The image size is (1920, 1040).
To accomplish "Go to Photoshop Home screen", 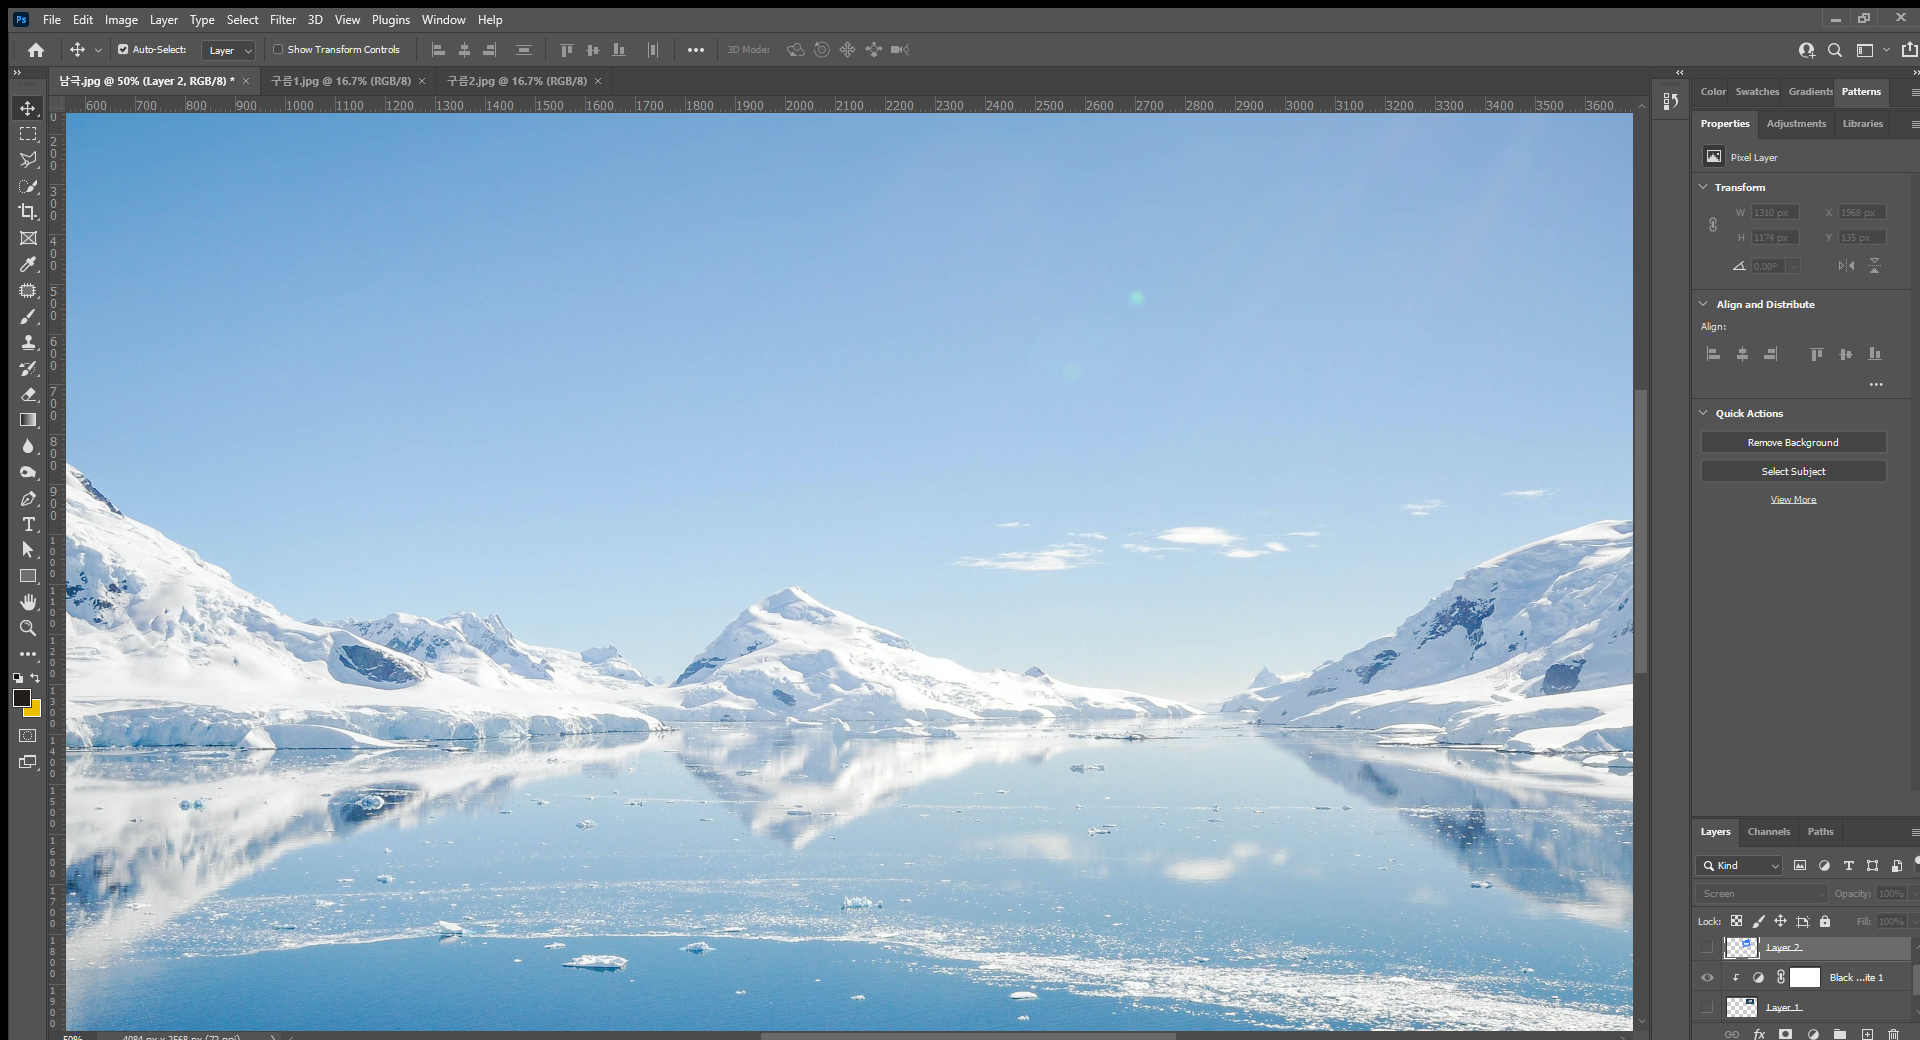I will [x=36, y=50].
